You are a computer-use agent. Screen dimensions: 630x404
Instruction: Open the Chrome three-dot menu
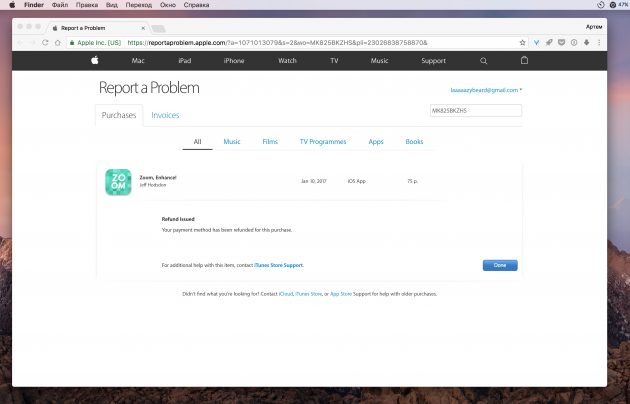tap(599, 43)
